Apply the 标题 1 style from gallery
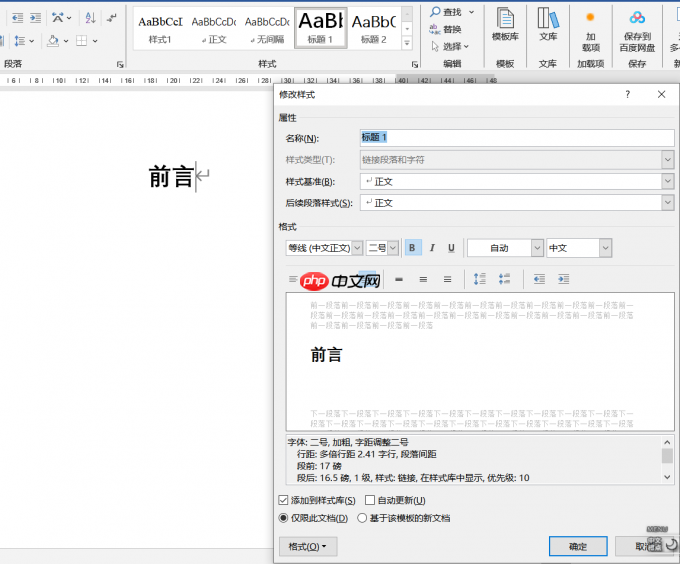The height and width of the screenshot is (564, 680). [x=320, y=28]
